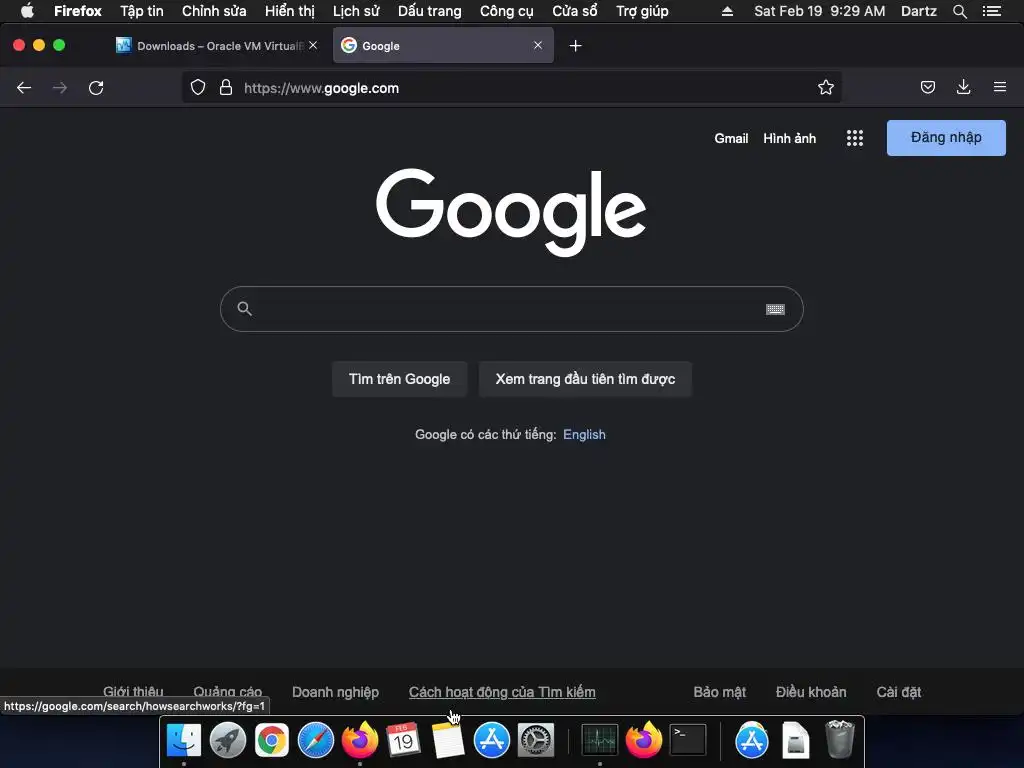Click the forward navigation arrow
This screenshot has height=768, width=1024.
tap(59, 88)
